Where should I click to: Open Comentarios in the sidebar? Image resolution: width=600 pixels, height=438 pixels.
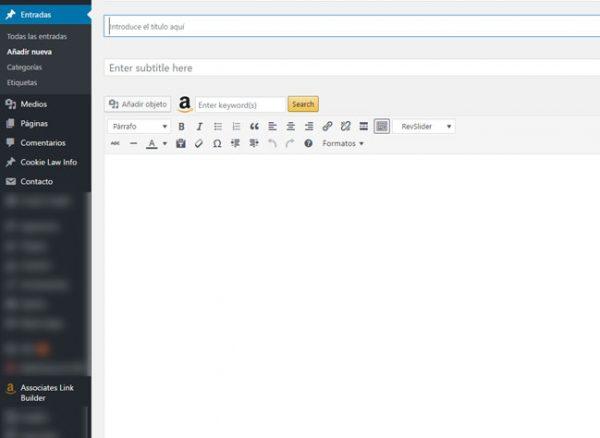tap(45, 143)
